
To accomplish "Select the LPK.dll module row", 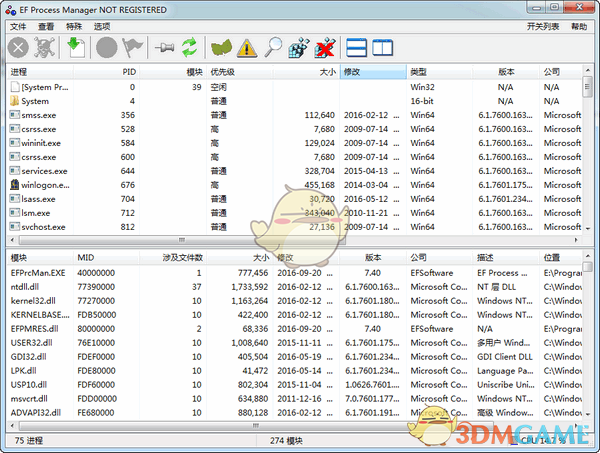I will coord(295,370).
